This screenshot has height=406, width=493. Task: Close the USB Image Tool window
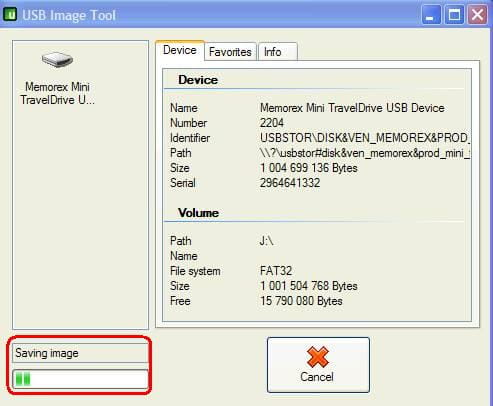point(477,15)
